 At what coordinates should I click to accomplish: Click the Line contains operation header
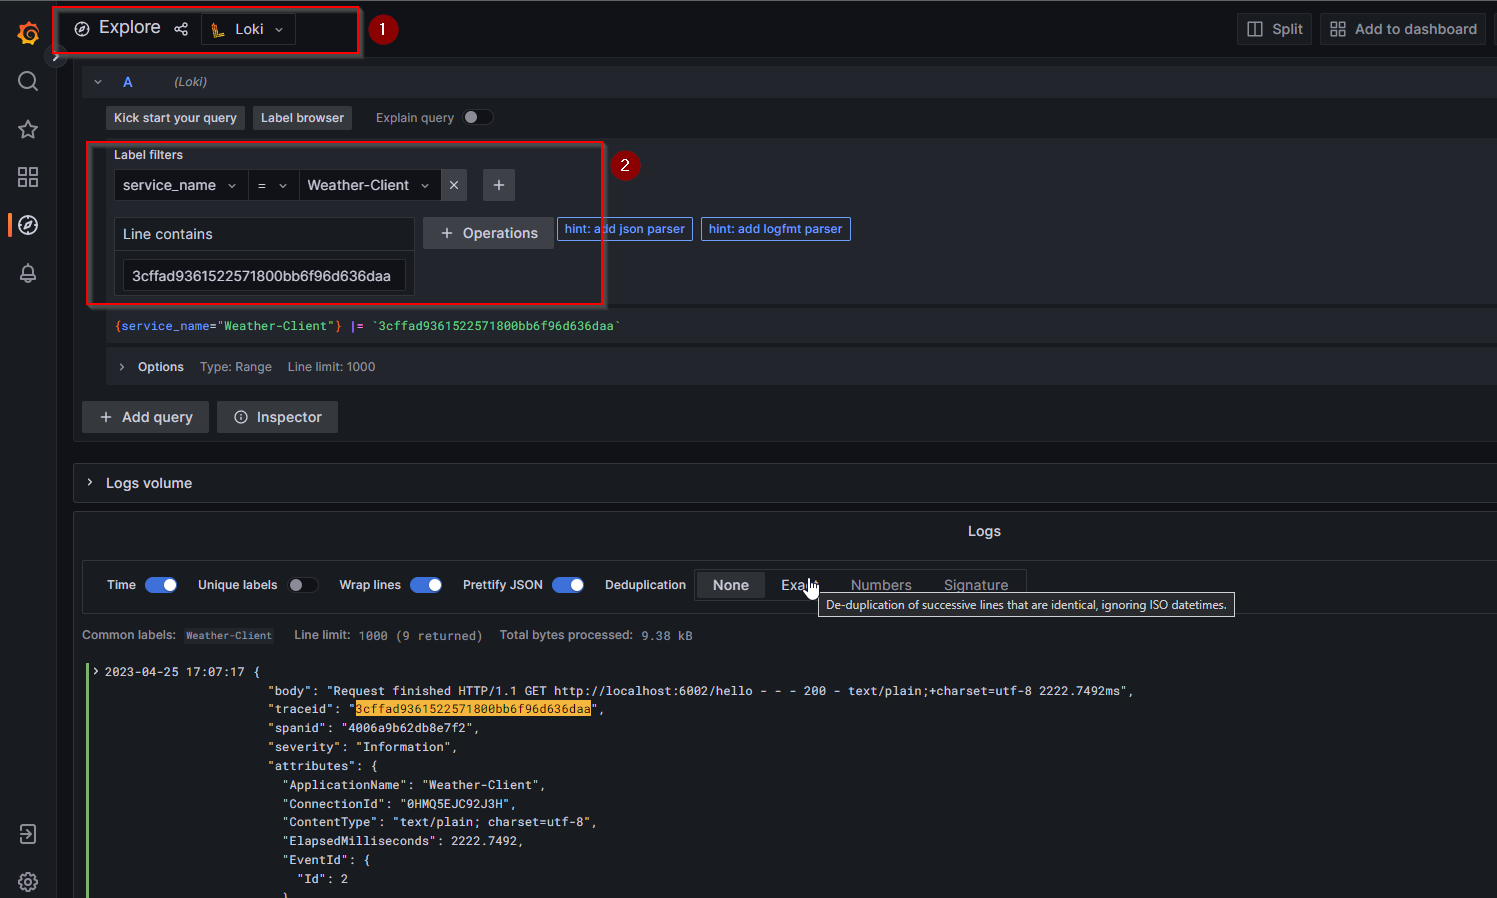click(x=264, y=234)
